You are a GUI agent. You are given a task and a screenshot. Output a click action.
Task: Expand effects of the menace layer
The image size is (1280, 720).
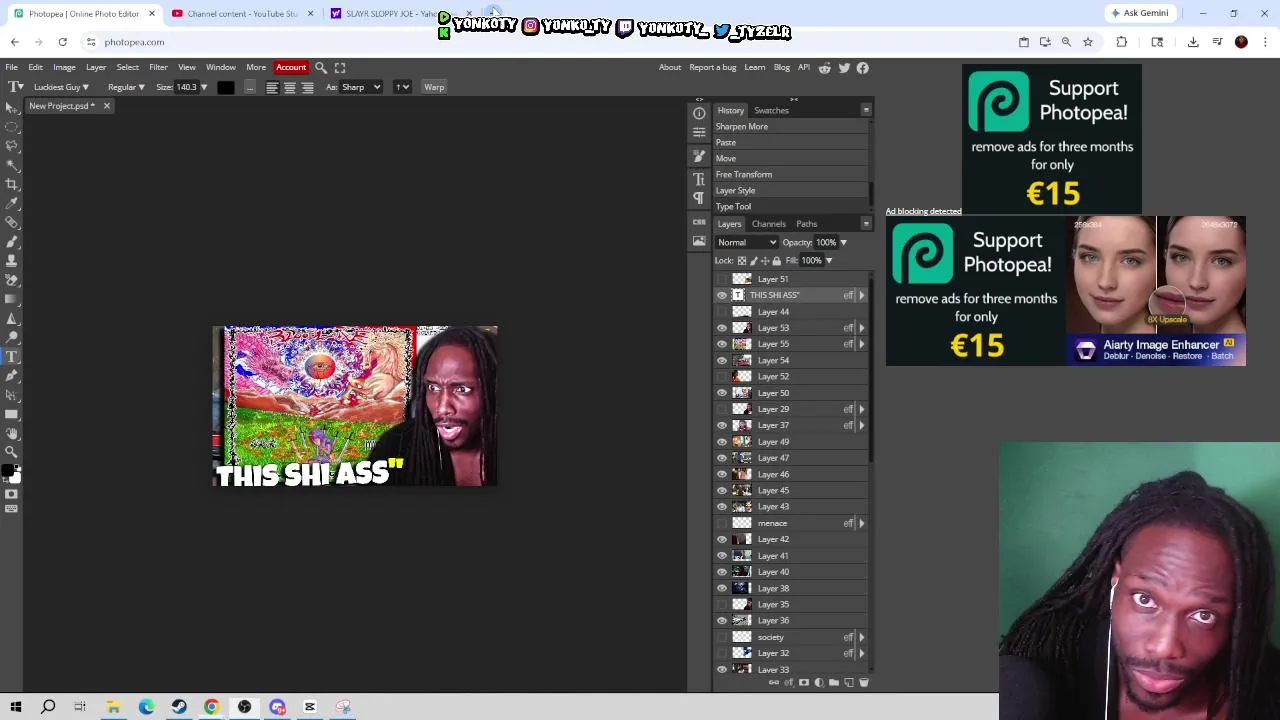[862, 523]
